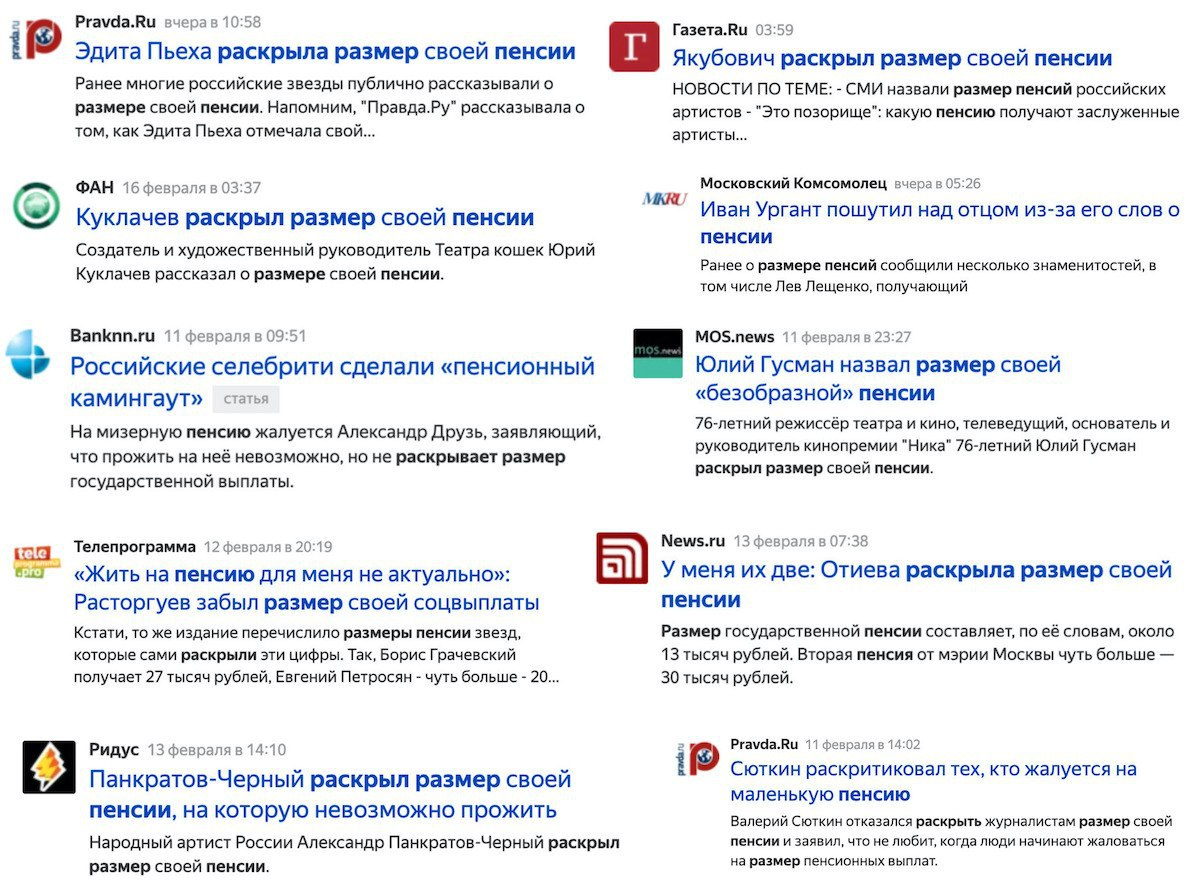Click the timestamp «11 февраля в 09:51»
Viewport: 1200px width, 892px height.
pyautogui.click(x=235, y=336)
